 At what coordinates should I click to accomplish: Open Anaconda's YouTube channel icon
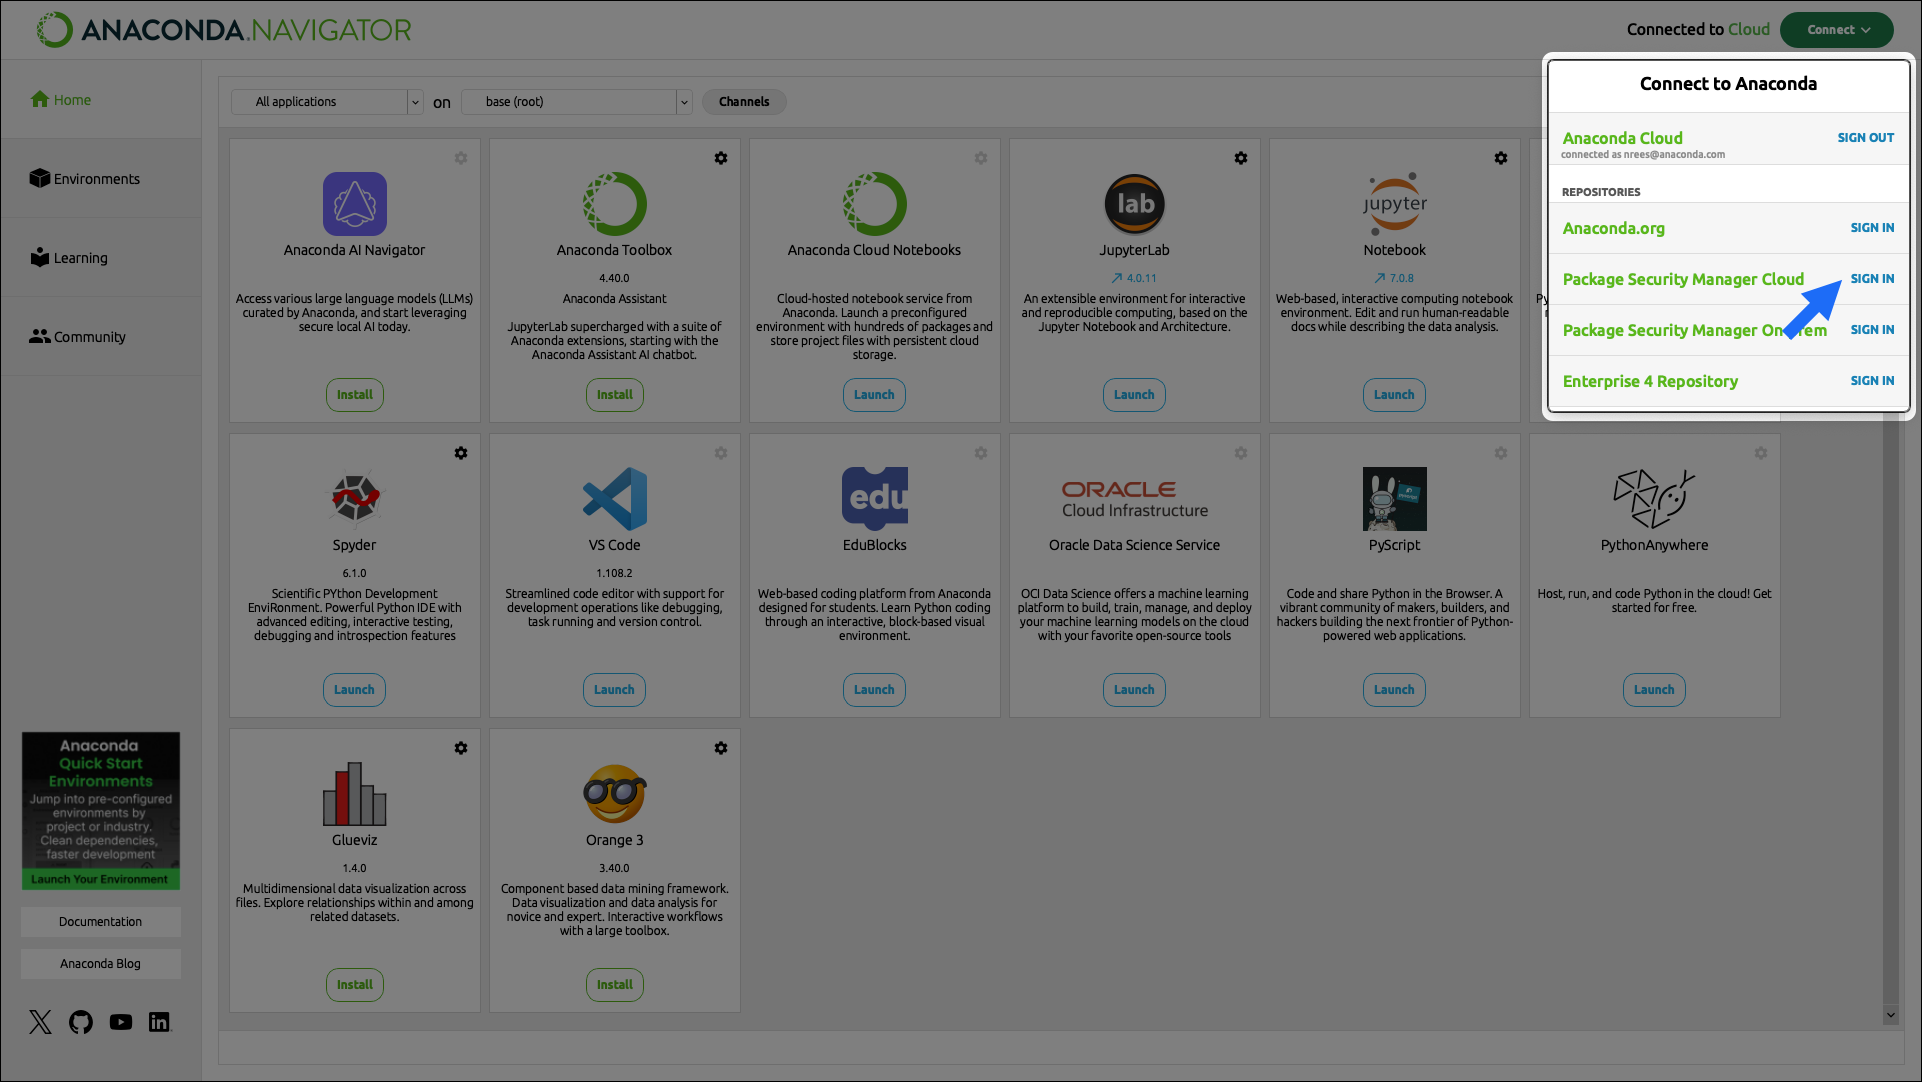120,1022
